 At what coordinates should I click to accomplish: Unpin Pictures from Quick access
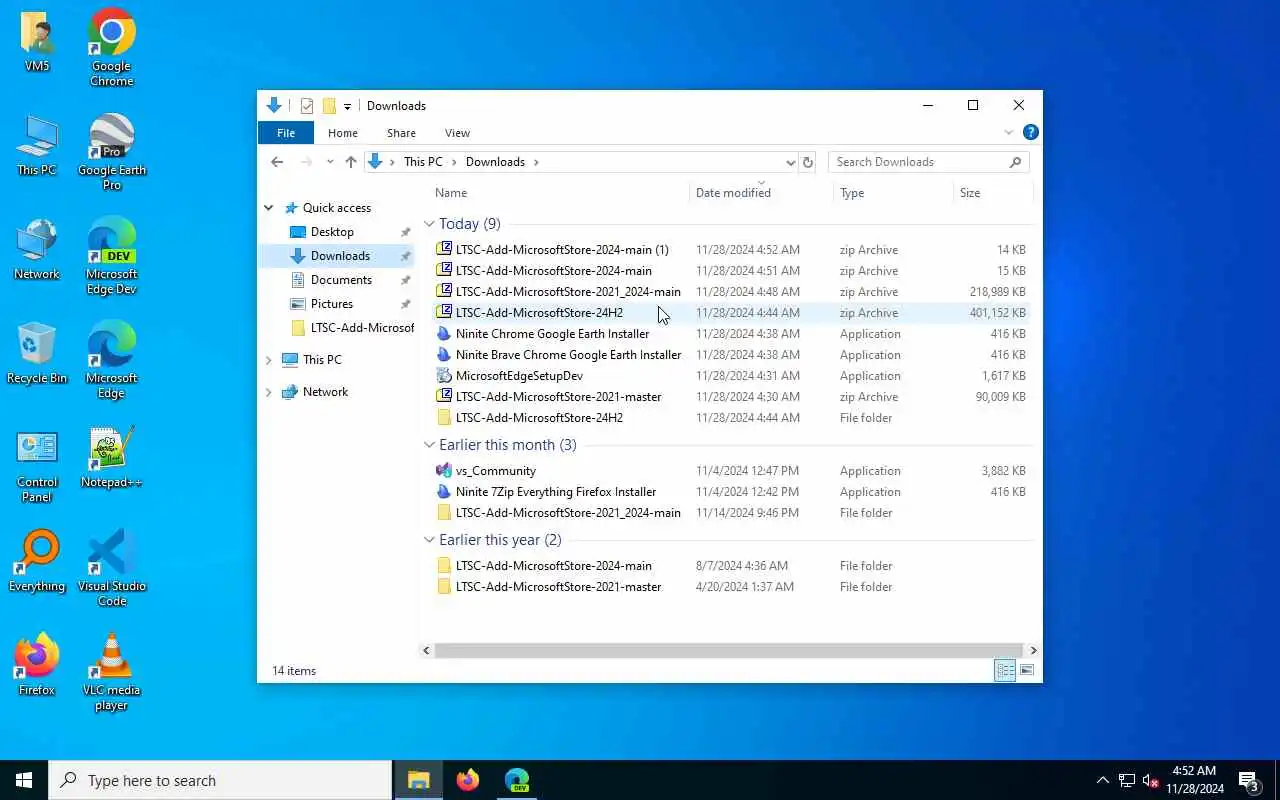tap(406, 304)
